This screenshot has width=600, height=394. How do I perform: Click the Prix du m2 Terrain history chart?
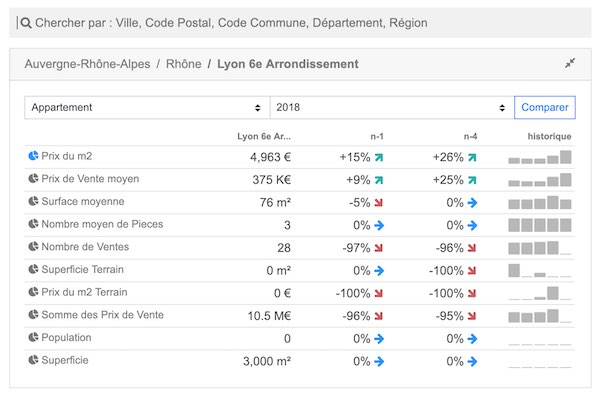point(540,293)
